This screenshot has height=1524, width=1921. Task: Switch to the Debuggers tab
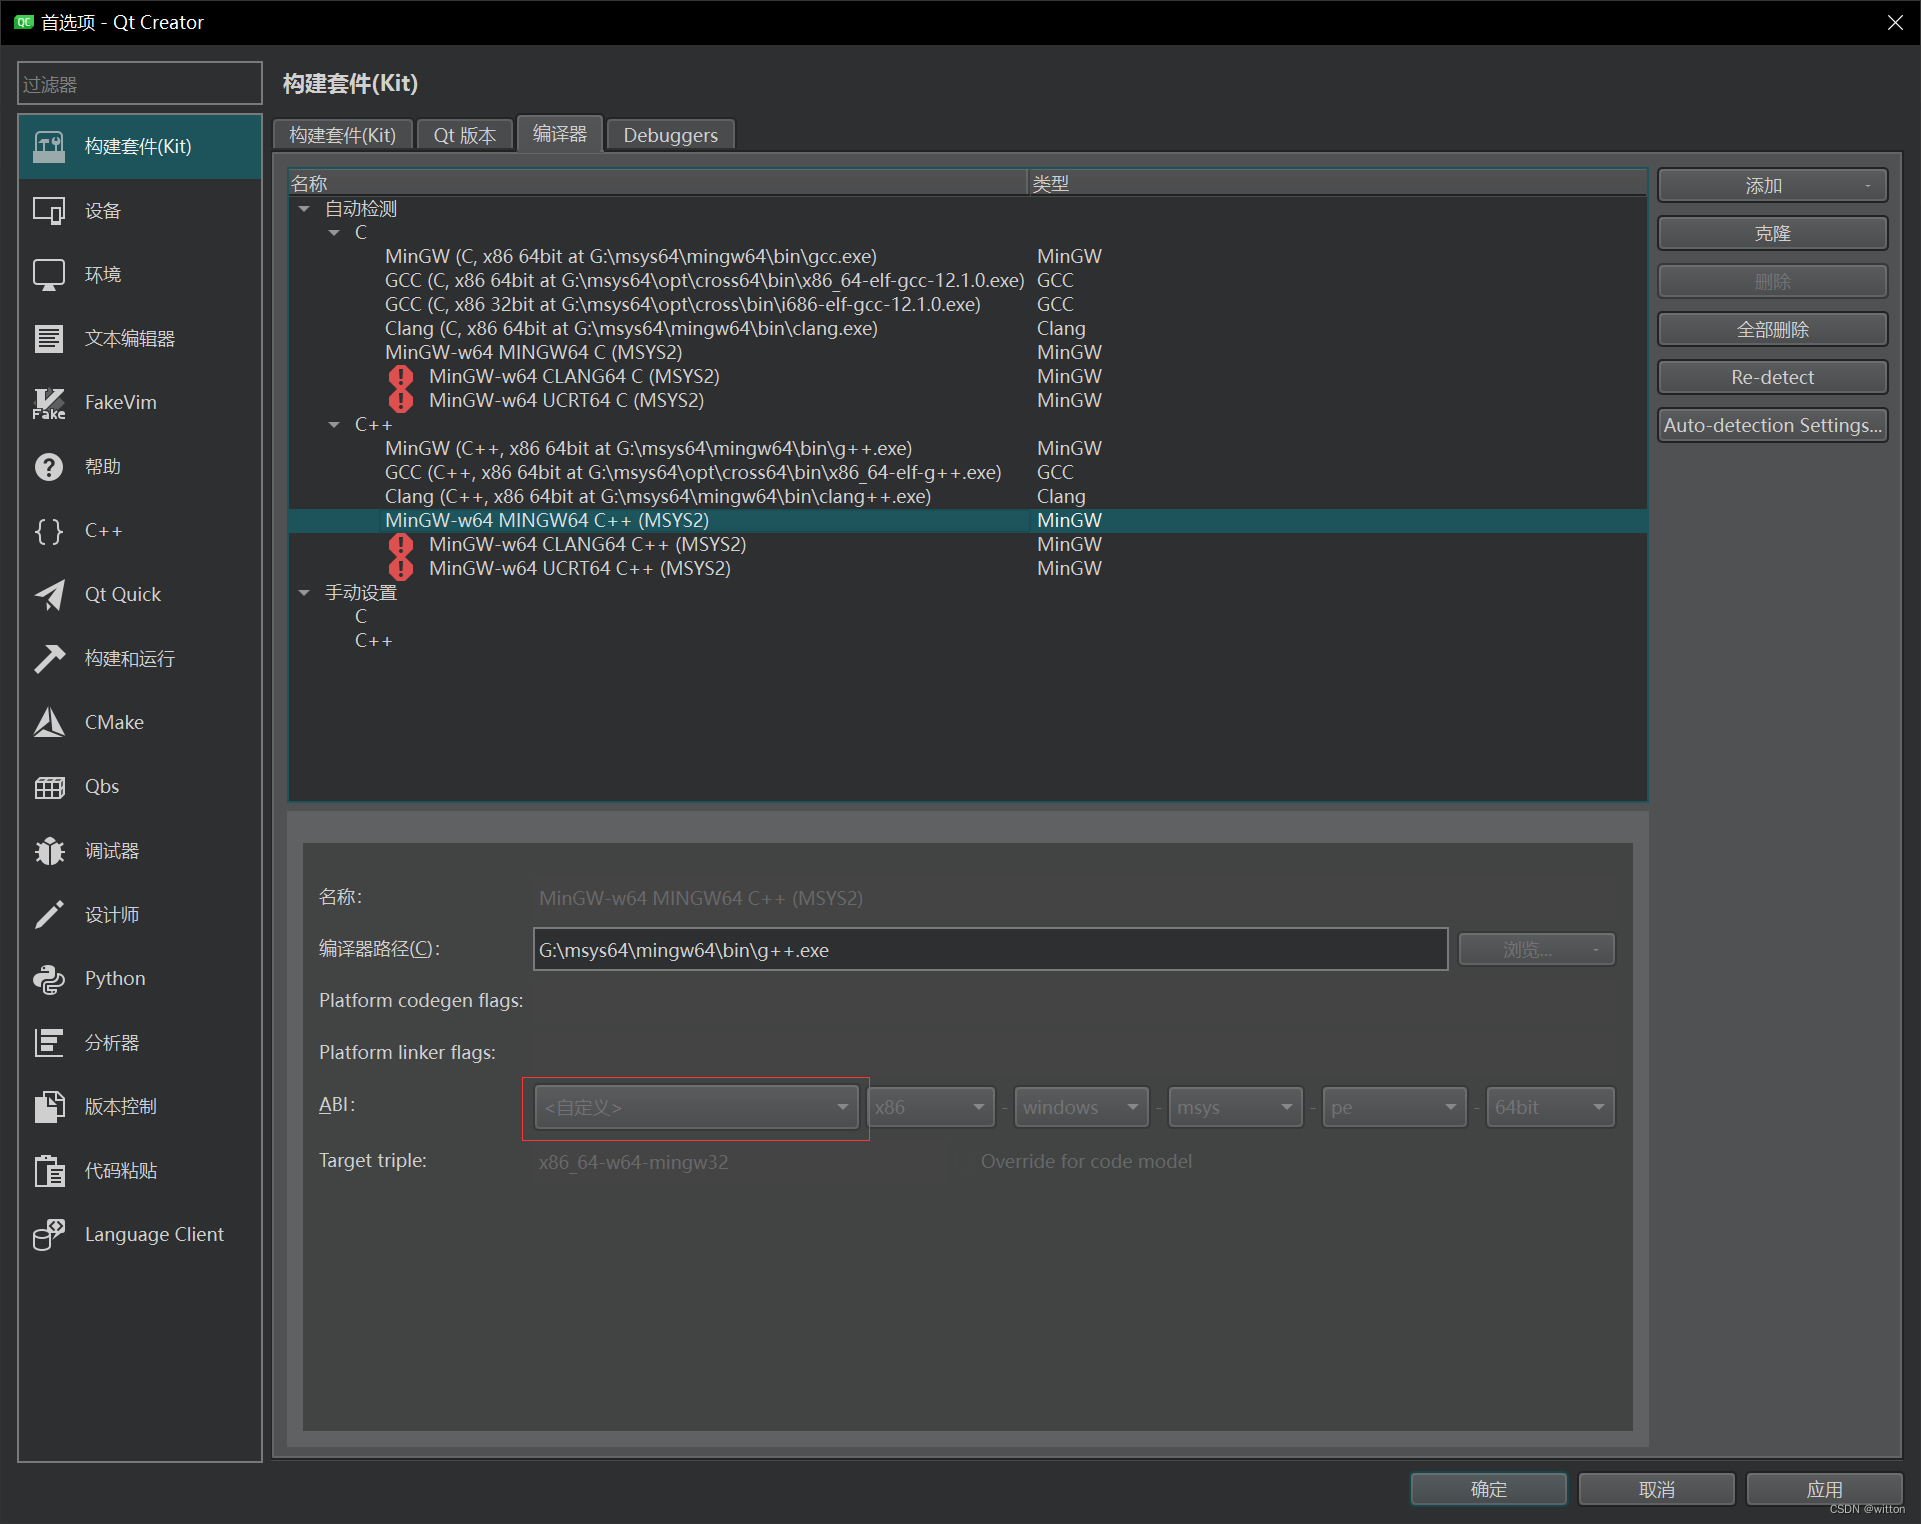click(x=670, y=135)
